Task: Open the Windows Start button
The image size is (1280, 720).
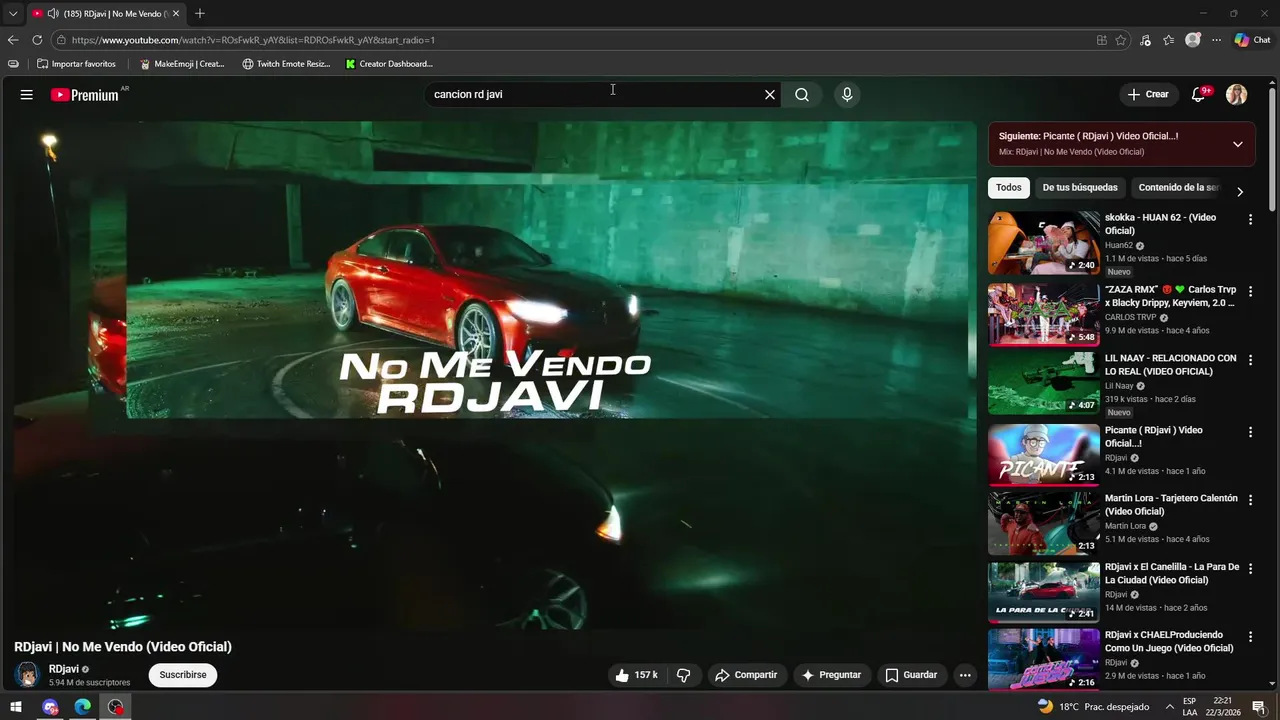Action: pos(16,707)
